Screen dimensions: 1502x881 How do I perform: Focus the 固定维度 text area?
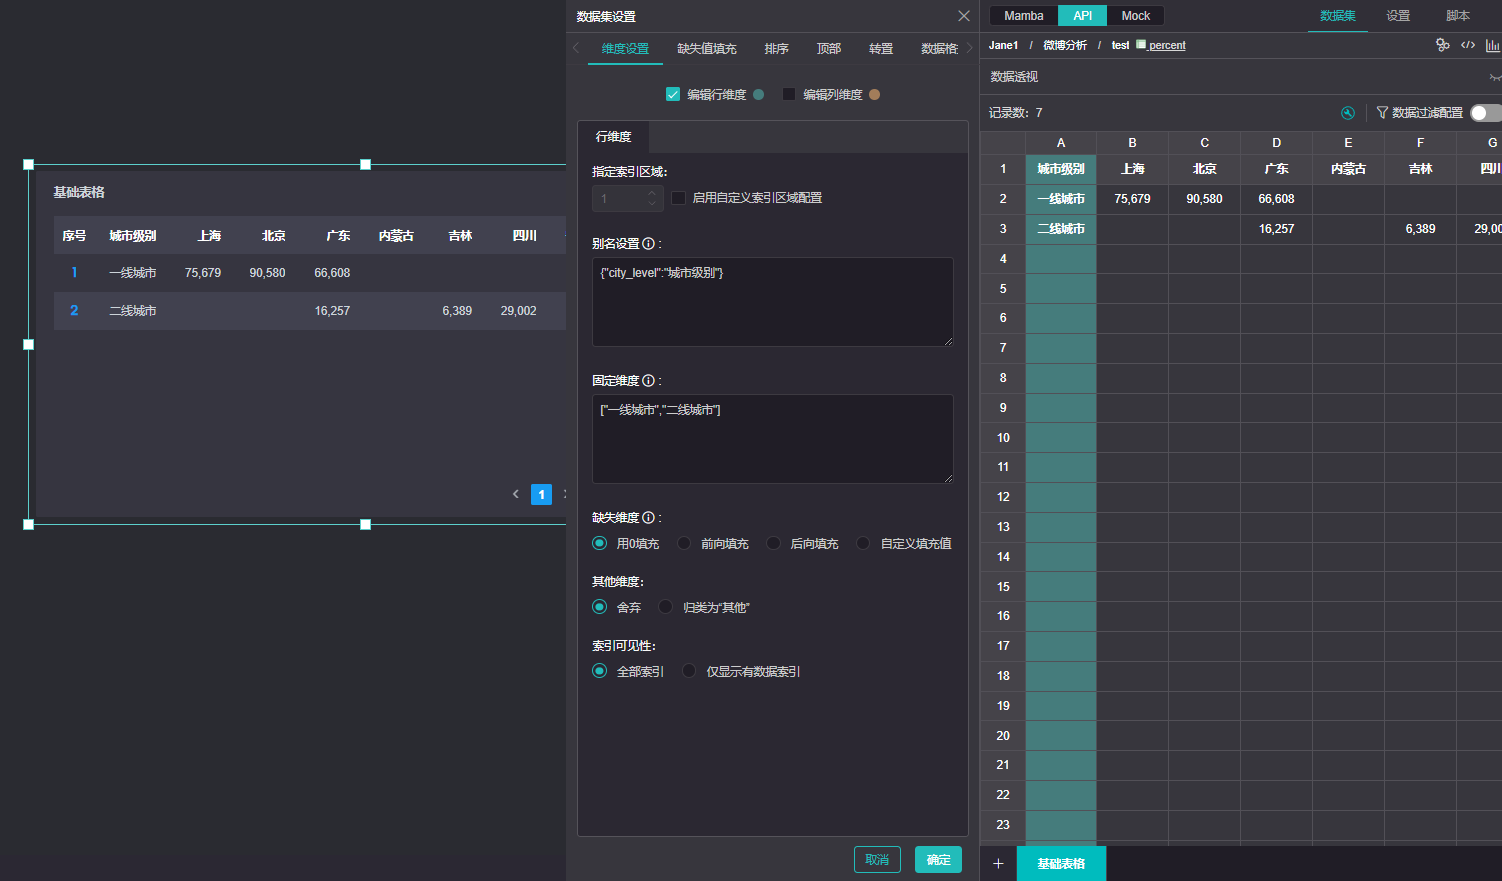pyautogui.click(x=773, y=439)
